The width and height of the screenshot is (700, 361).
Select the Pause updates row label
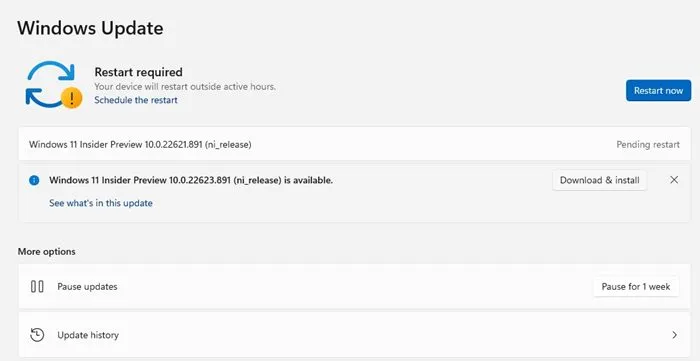tap(87, 286)
